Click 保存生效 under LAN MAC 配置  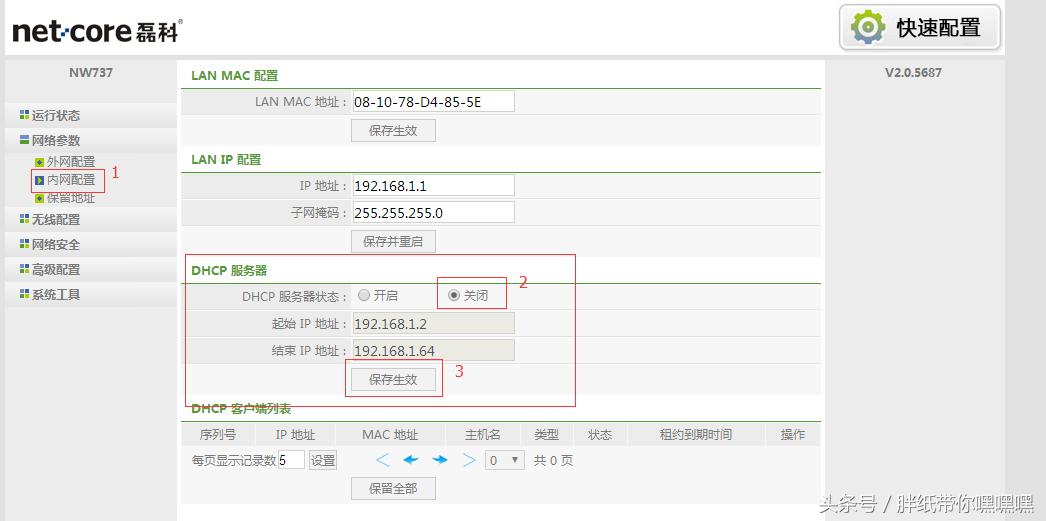[x=393, y=131]
